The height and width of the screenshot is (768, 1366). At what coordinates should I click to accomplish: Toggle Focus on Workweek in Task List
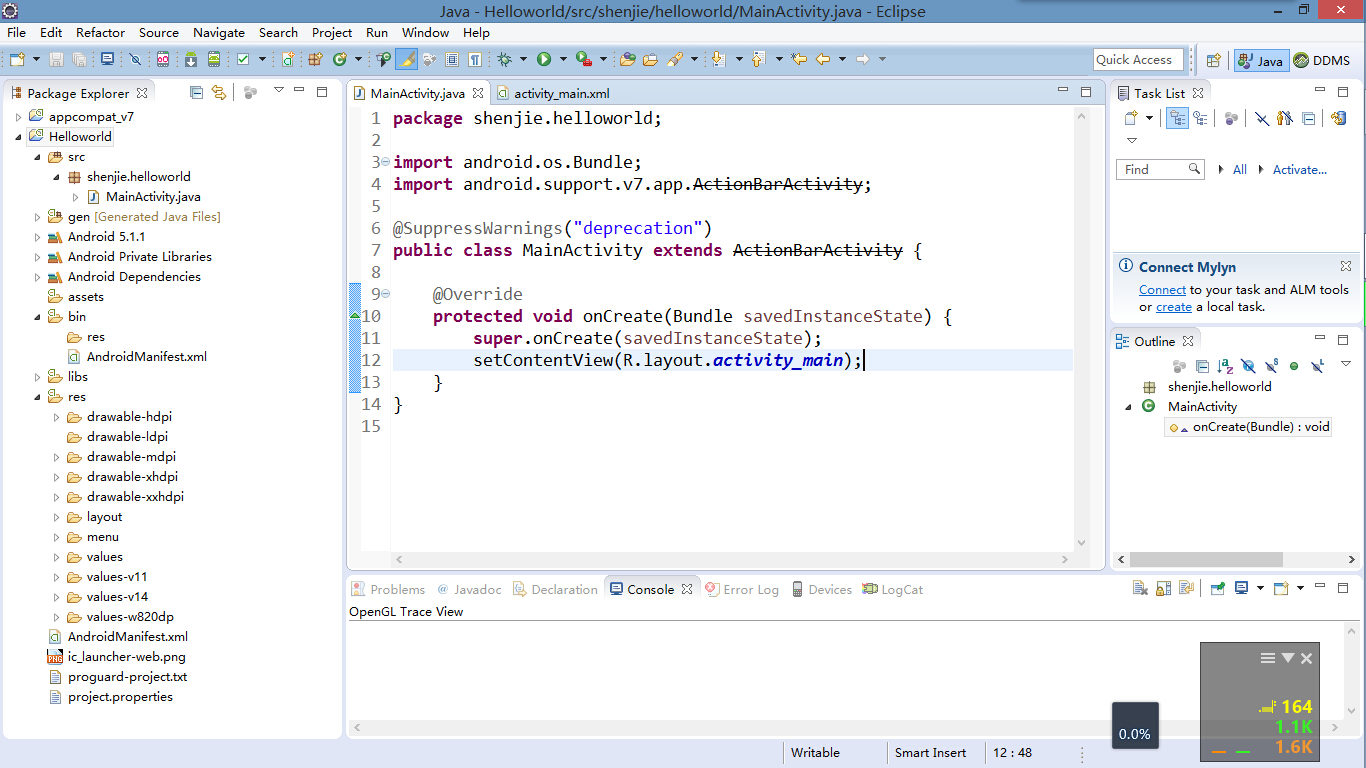(1231, 118)
